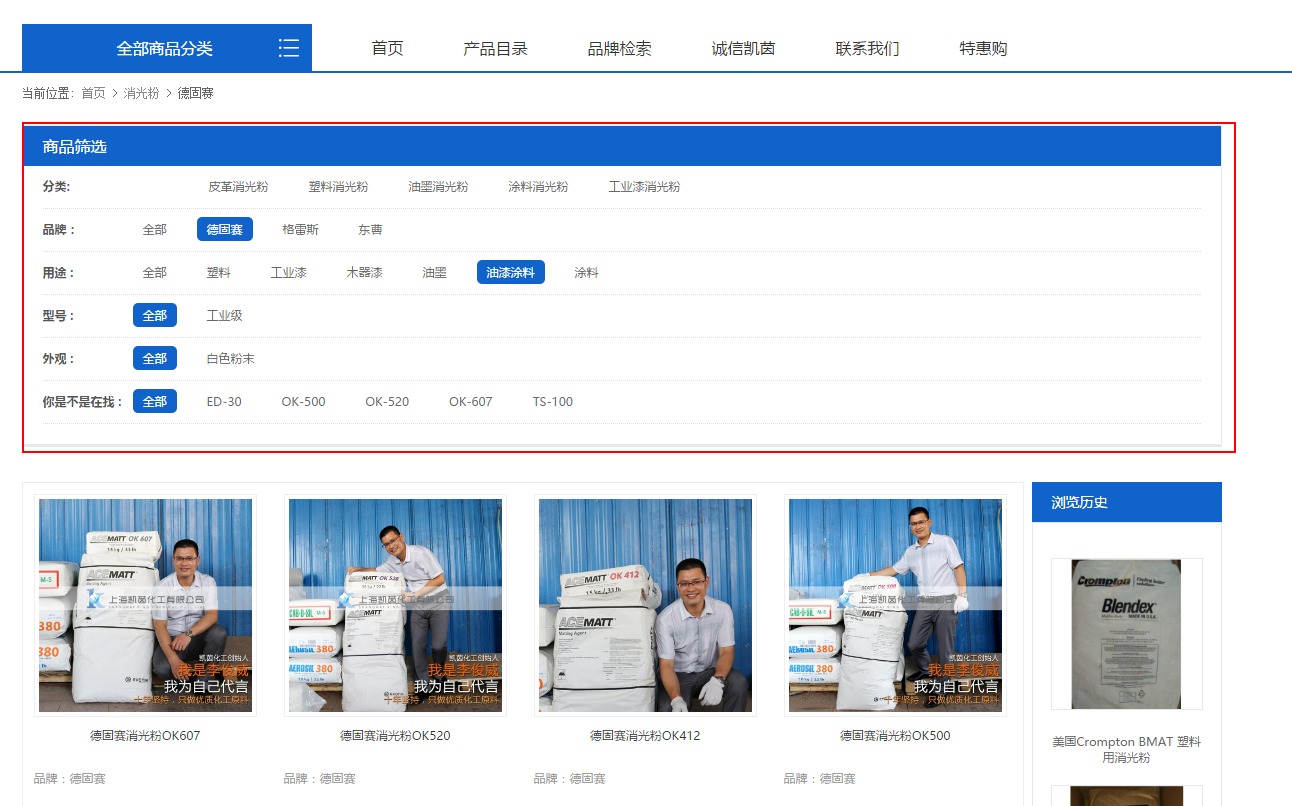The image size is (1292, 806).
Task: Select 全部 under the 品牌 filter
Action: [154, 230]
